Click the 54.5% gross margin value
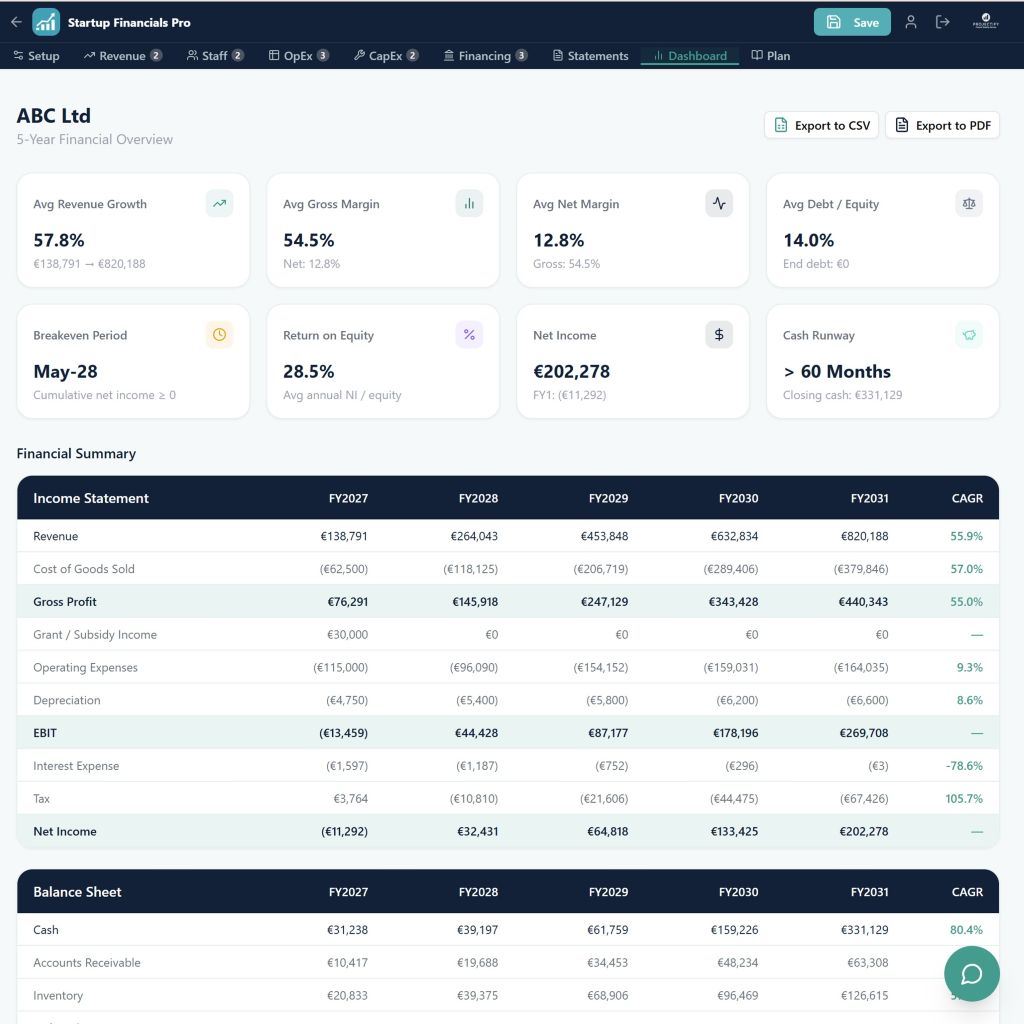Viewport: 1024px width, 1024px height. [308, 240]
